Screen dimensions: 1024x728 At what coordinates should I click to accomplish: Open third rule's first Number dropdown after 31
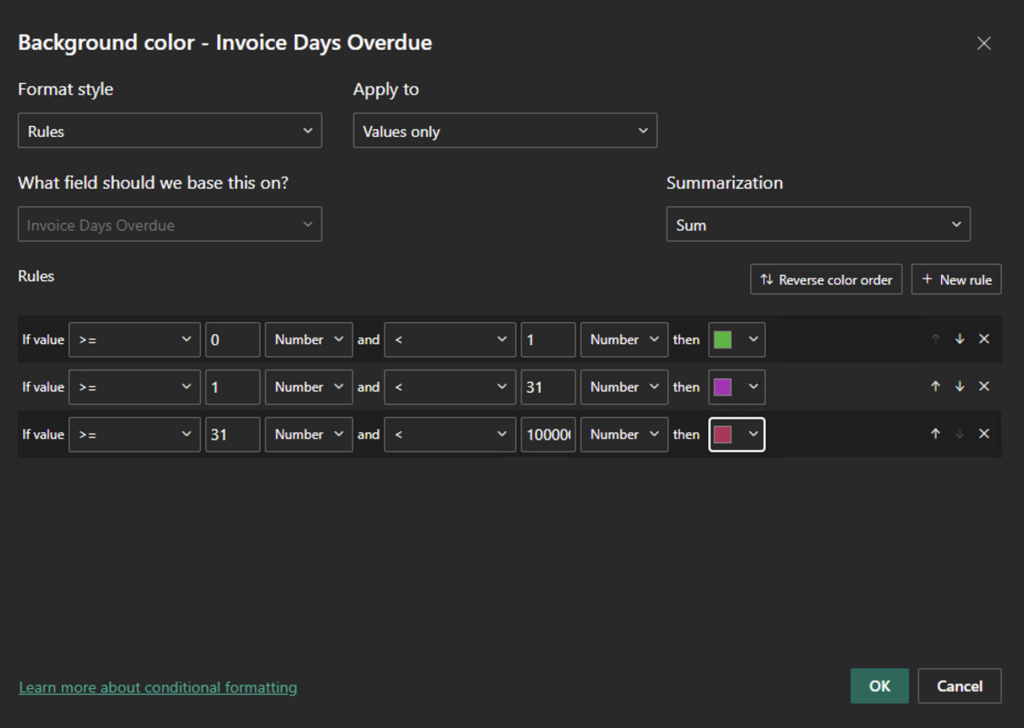click(309, 434)
